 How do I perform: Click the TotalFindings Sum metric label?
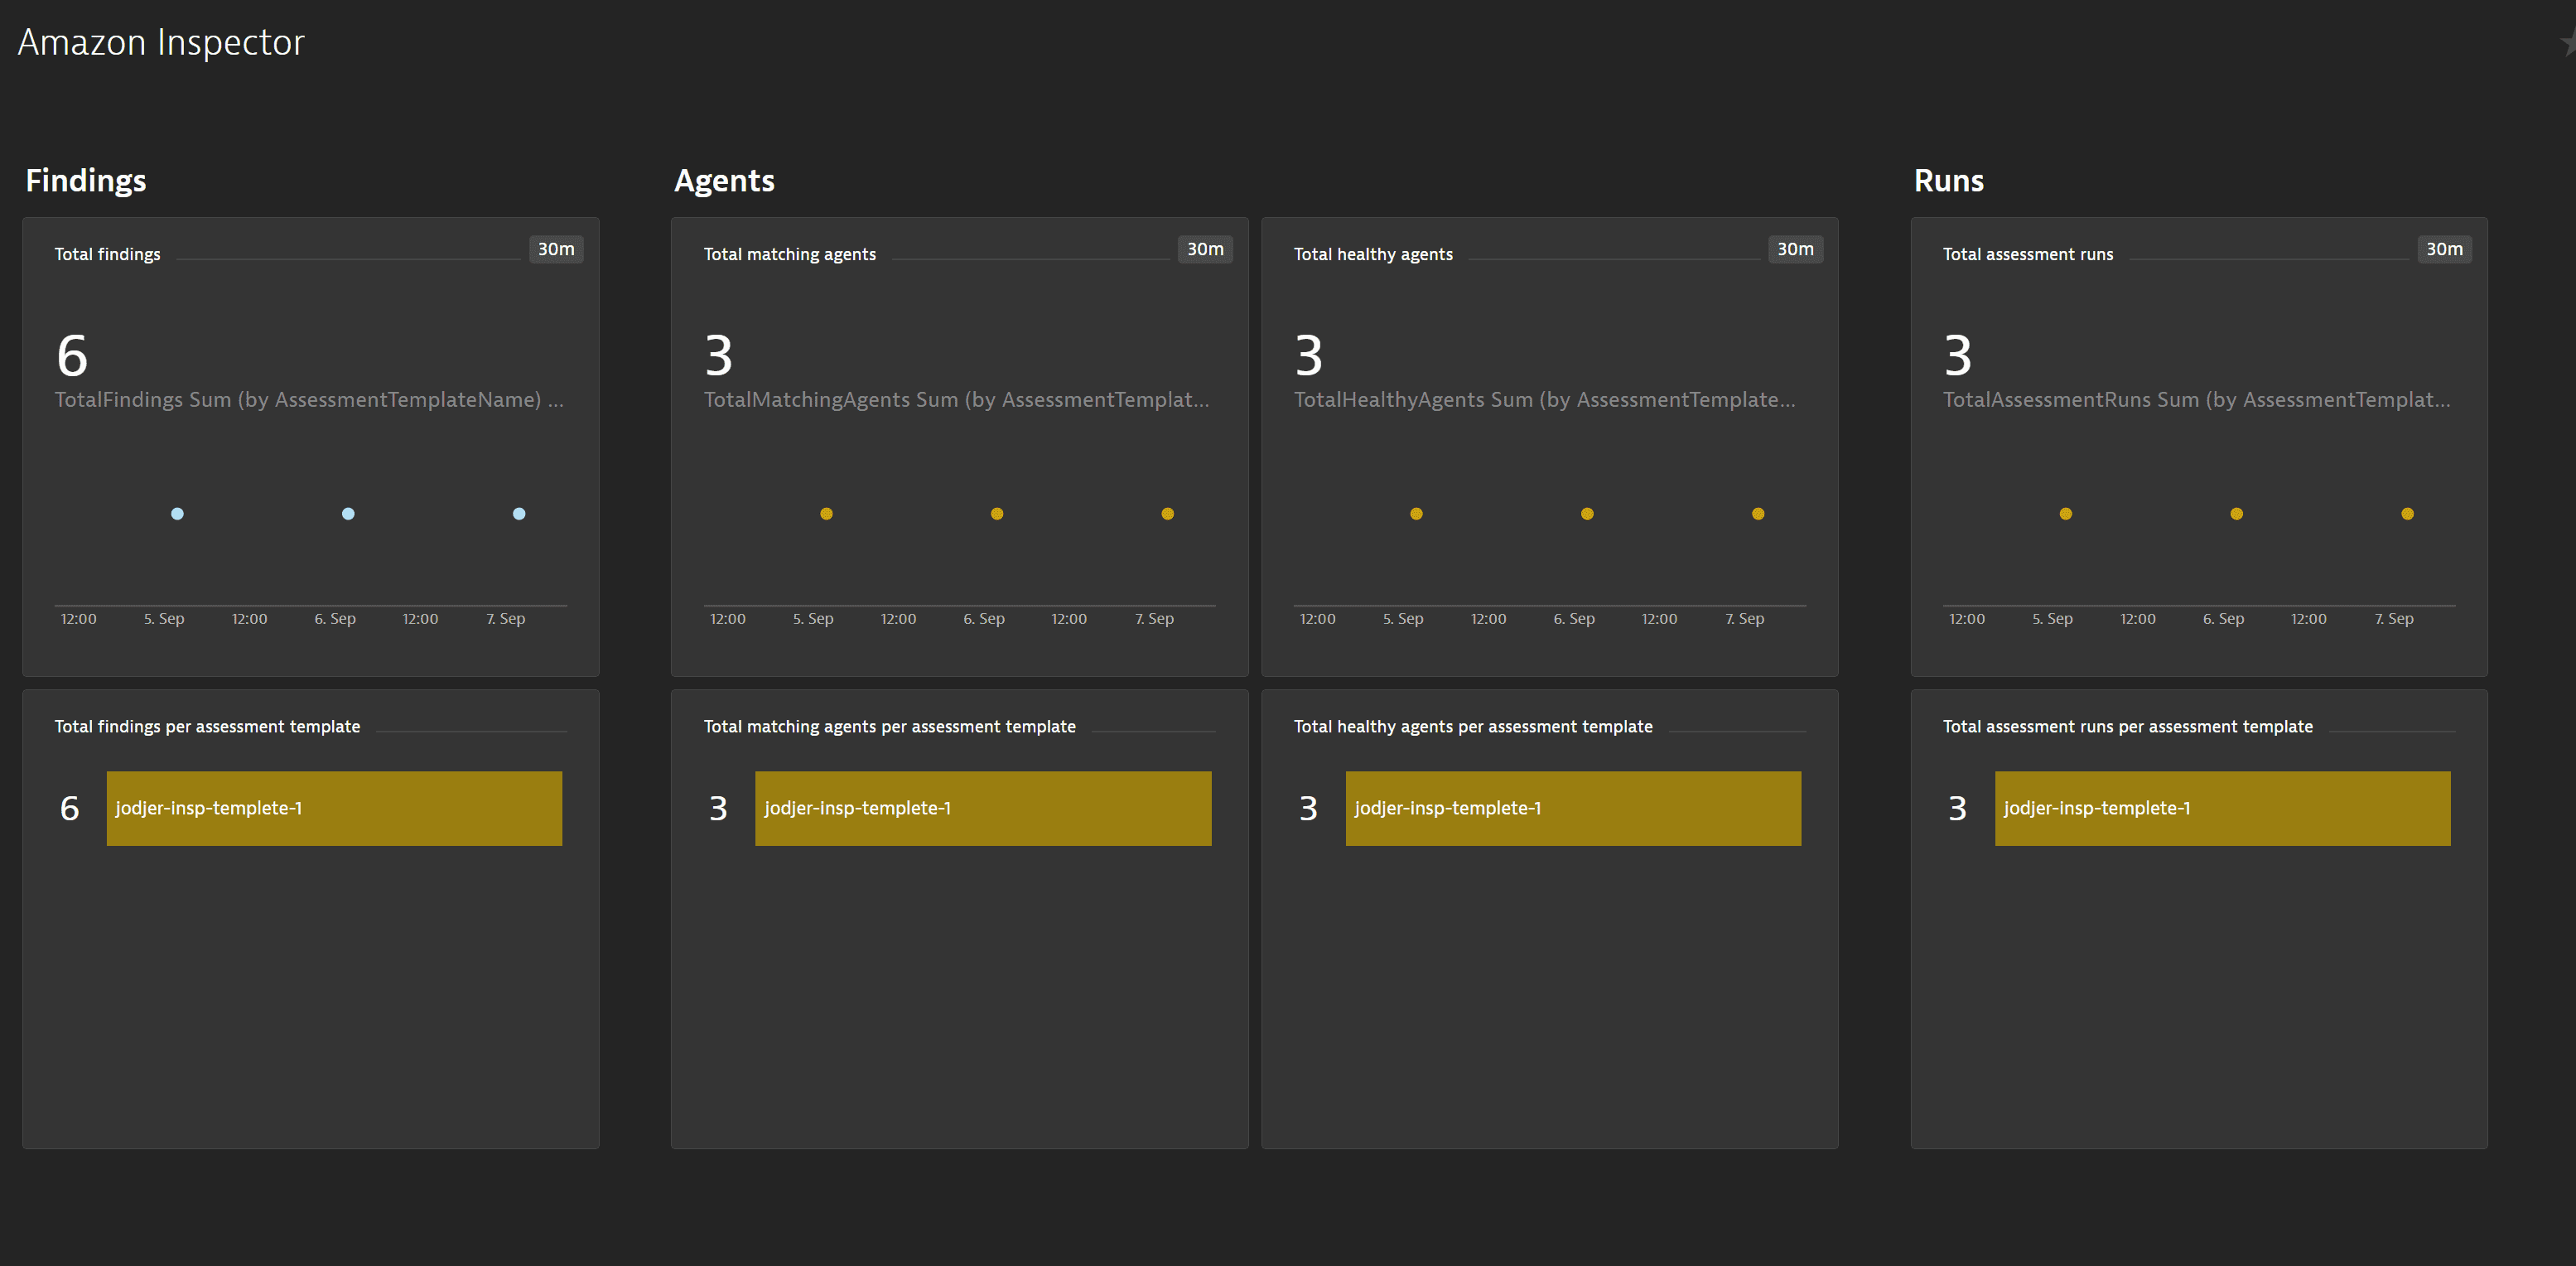(309, 400)
